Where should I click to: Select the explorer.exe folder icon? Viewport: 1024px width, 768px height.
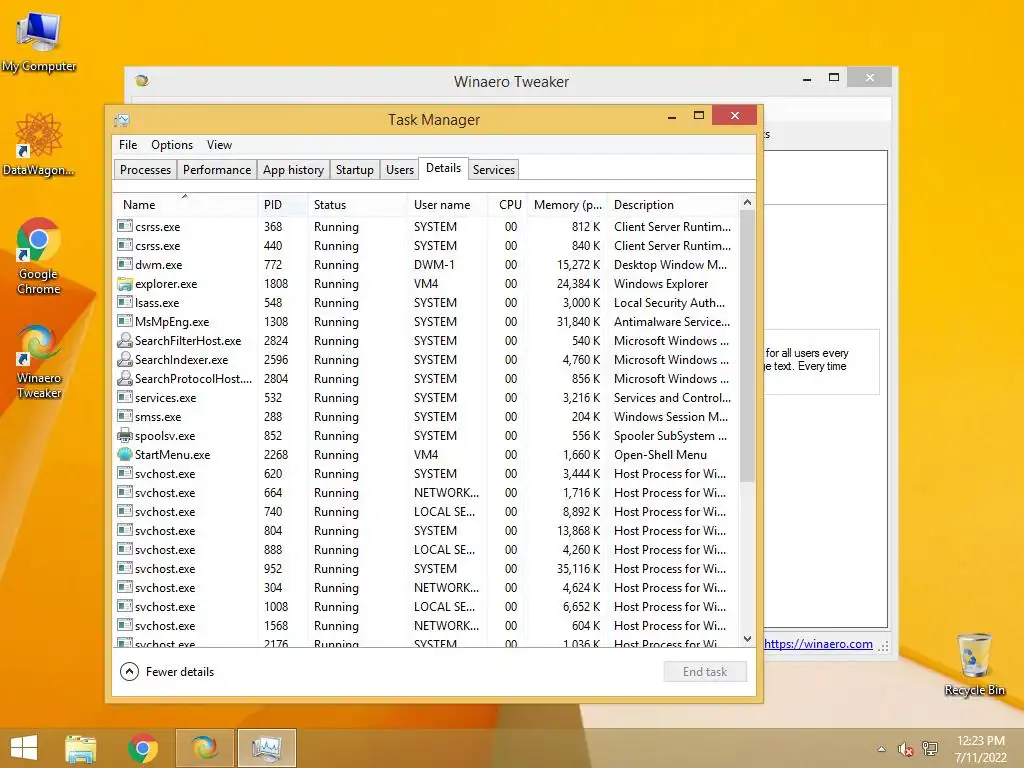125,283
